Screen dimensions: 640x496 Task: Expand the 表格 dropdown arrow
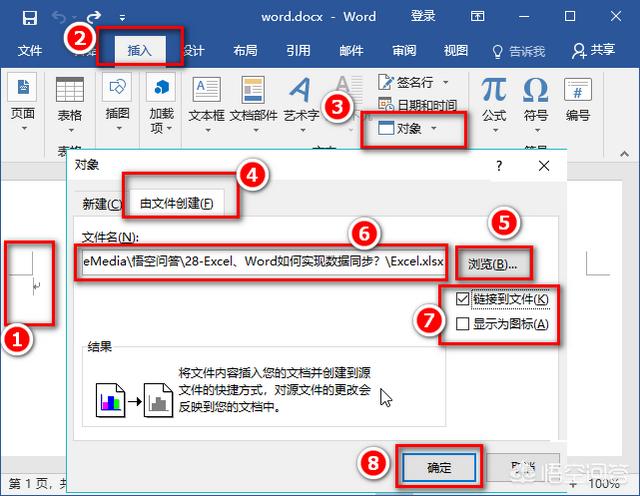tap(71, 130)
